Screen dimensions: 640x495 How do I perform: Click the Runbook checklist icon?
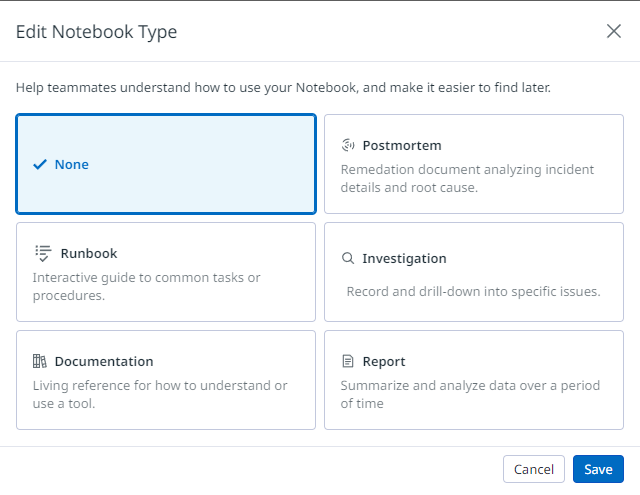point(41,253)
